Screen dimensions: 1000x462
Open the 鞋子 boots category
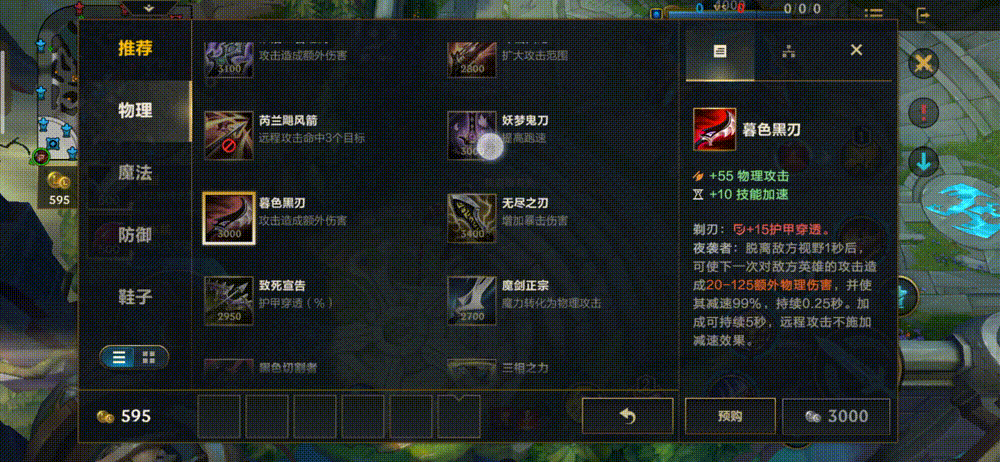tap(135, 297)
